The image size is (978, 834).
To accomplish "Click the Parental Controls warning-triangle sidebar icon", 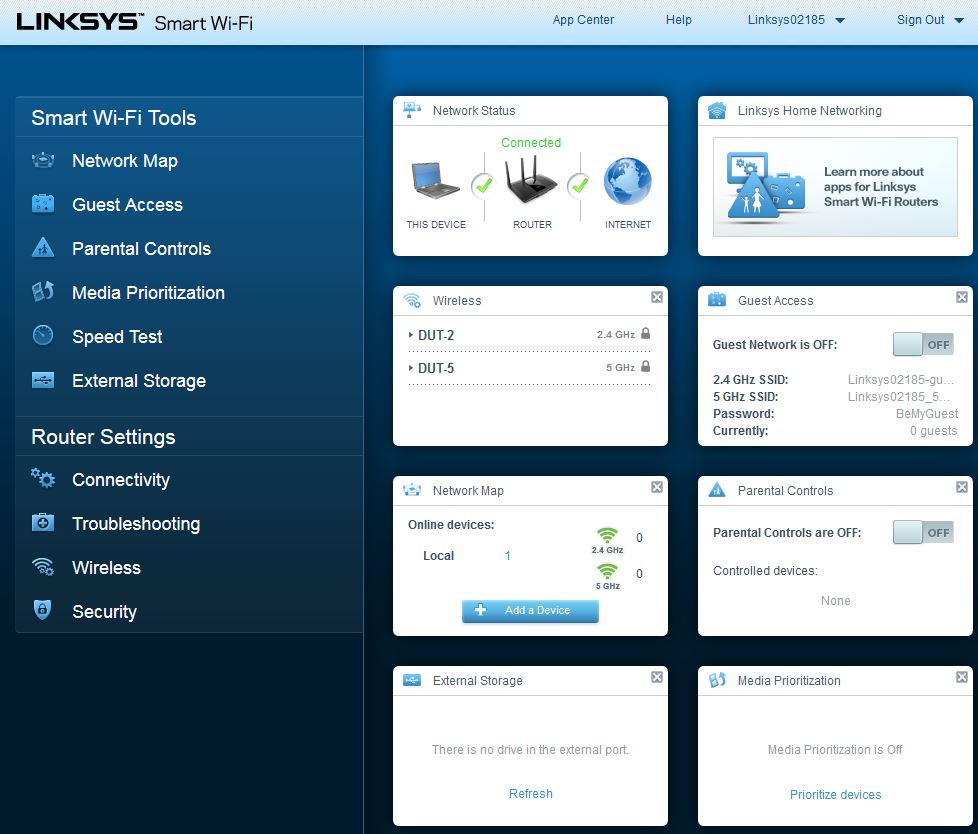I will [x=43, y=248].
